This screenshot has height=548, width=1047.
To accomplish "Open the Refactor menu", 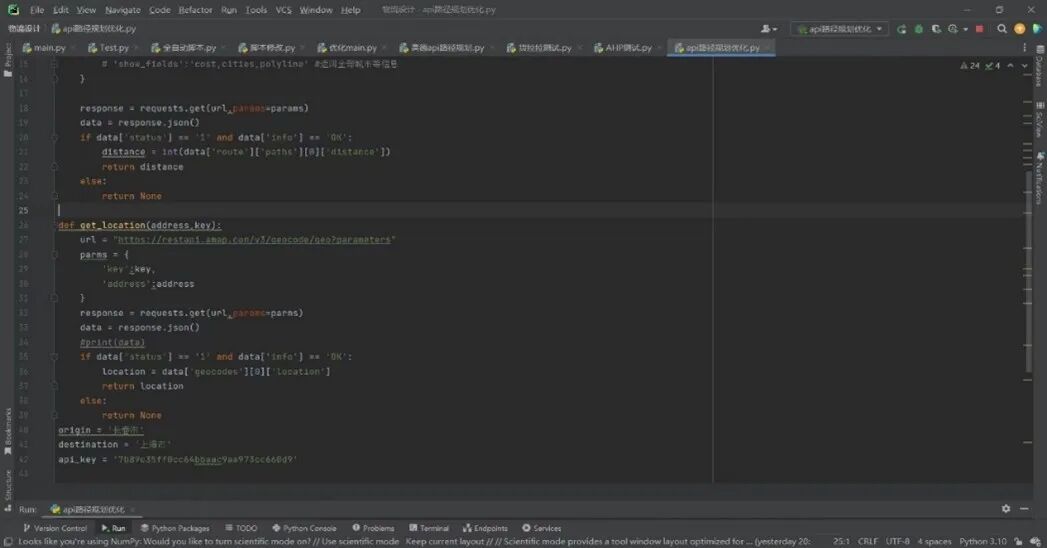I will 195,10.
